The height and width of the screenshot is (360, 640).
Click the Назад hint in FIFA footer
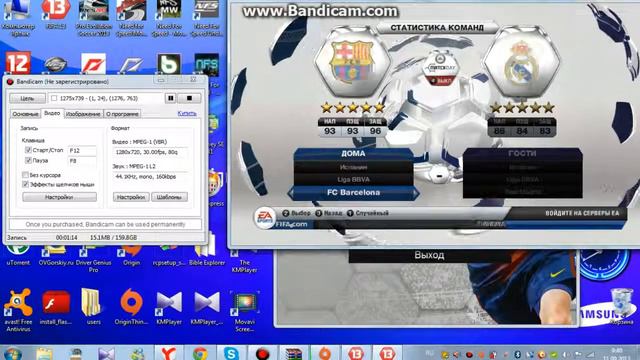coord(329,213)
